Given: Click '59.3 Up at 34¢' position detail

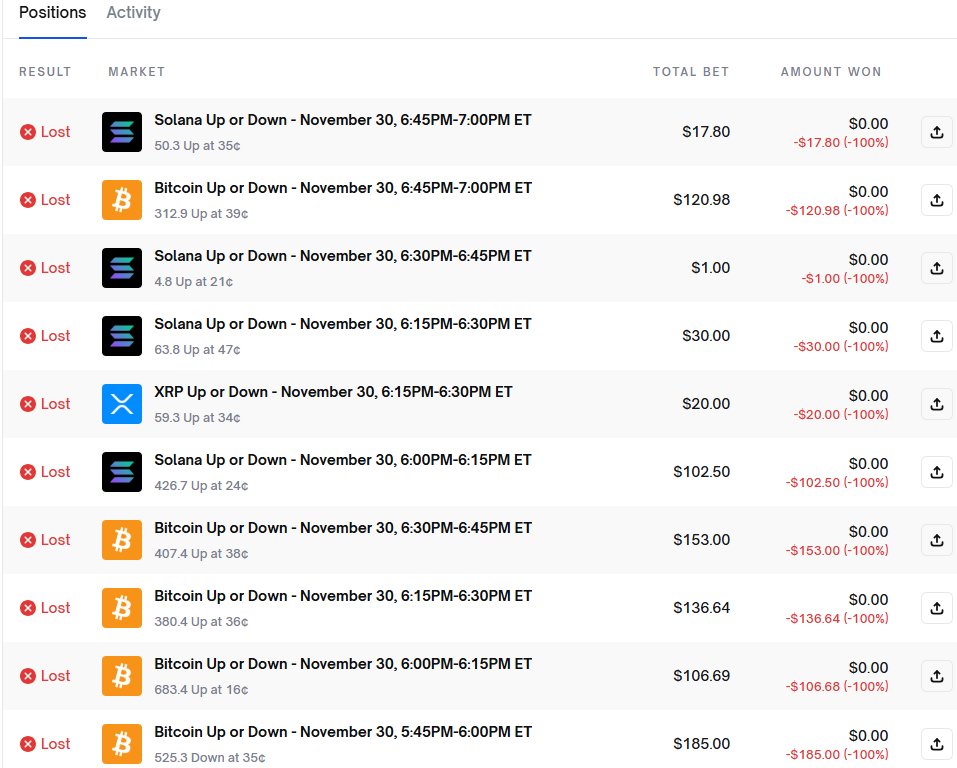Looking at the screenshot, I should (x=197, y=418).
